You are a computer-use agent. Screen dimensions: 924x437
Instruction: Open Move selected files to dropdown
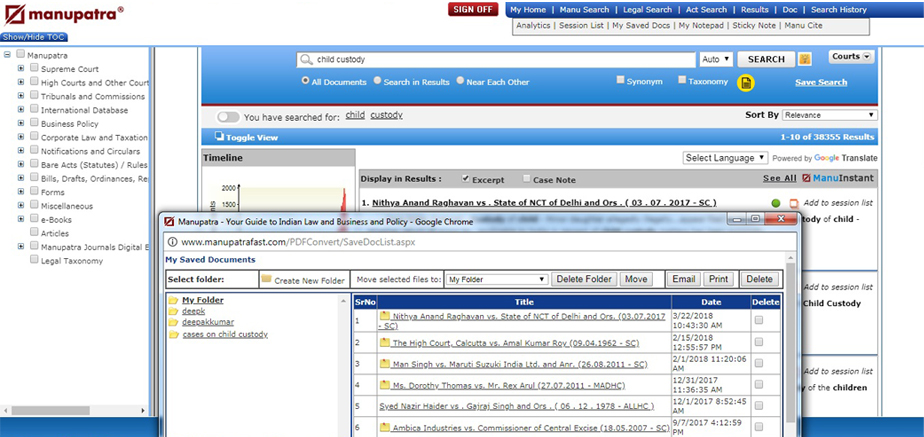tap(497, 279)
